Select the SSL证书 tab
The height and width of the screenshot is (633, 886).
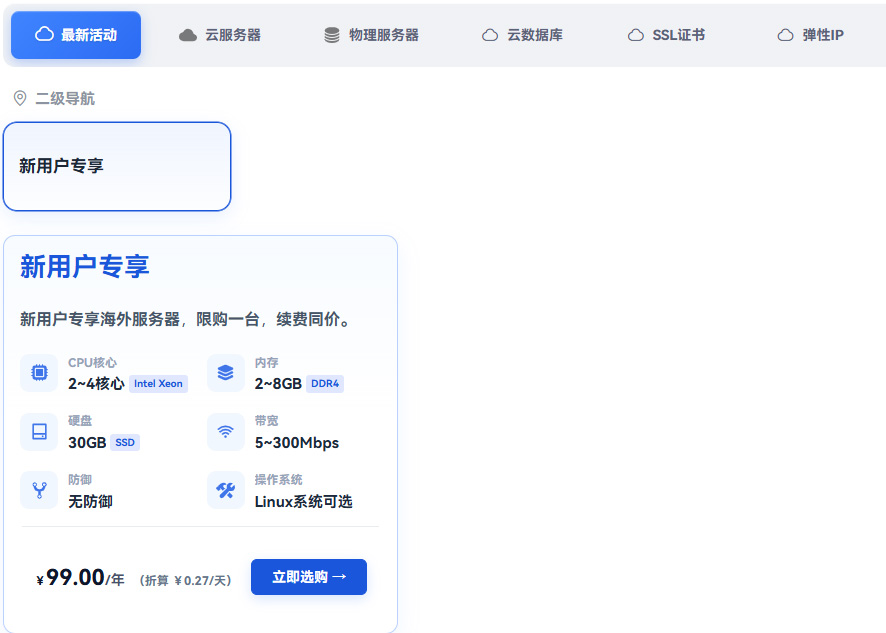[x=666, y=35]
